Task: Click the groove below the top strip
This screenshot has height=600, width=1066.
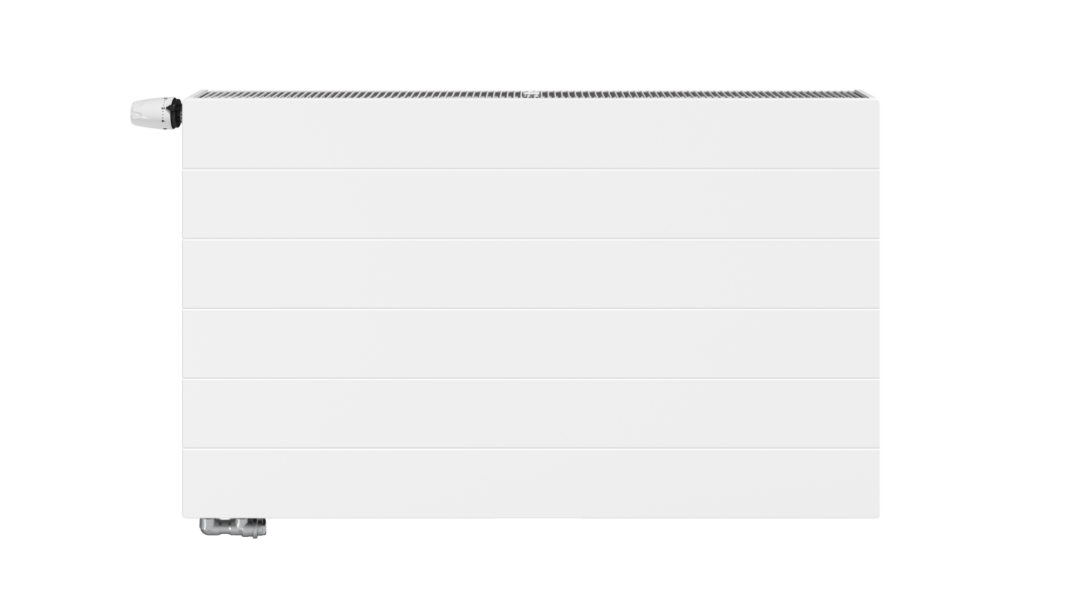Action: click(531, 169)
